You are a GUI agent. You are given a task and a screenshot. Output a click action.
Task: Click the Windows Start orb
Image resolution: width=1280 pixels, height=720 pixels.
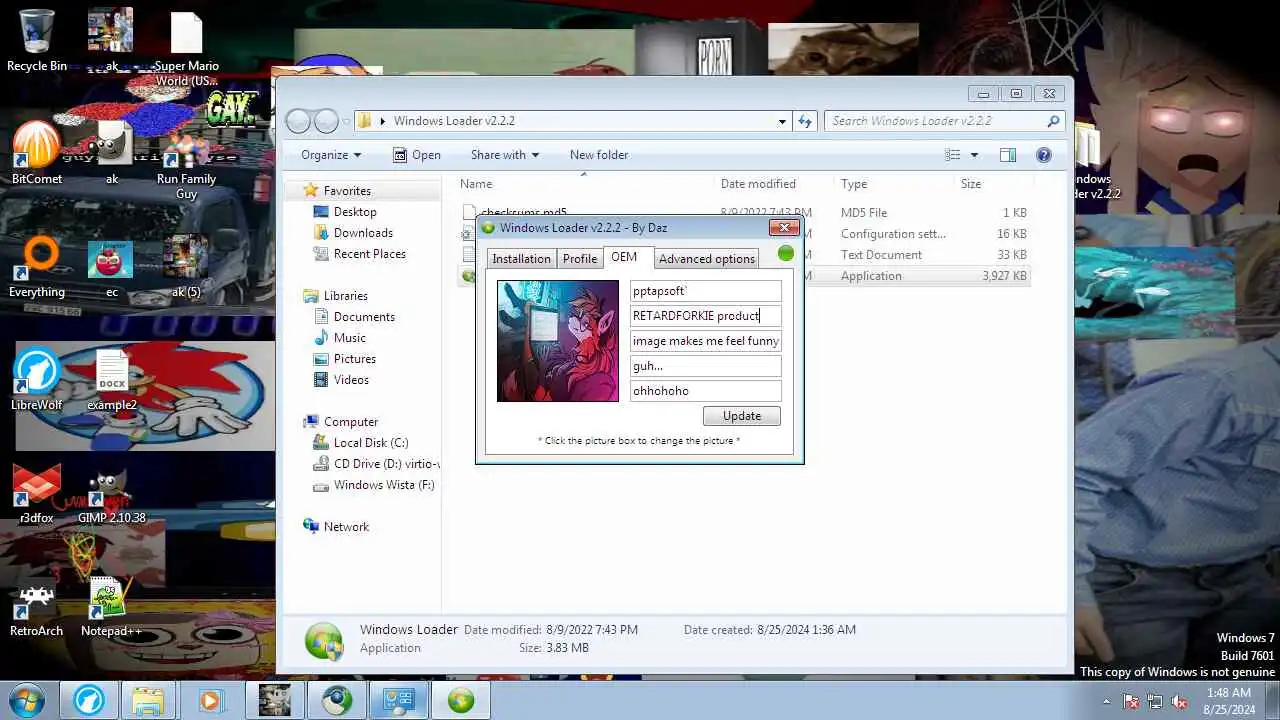pos(26,700)
